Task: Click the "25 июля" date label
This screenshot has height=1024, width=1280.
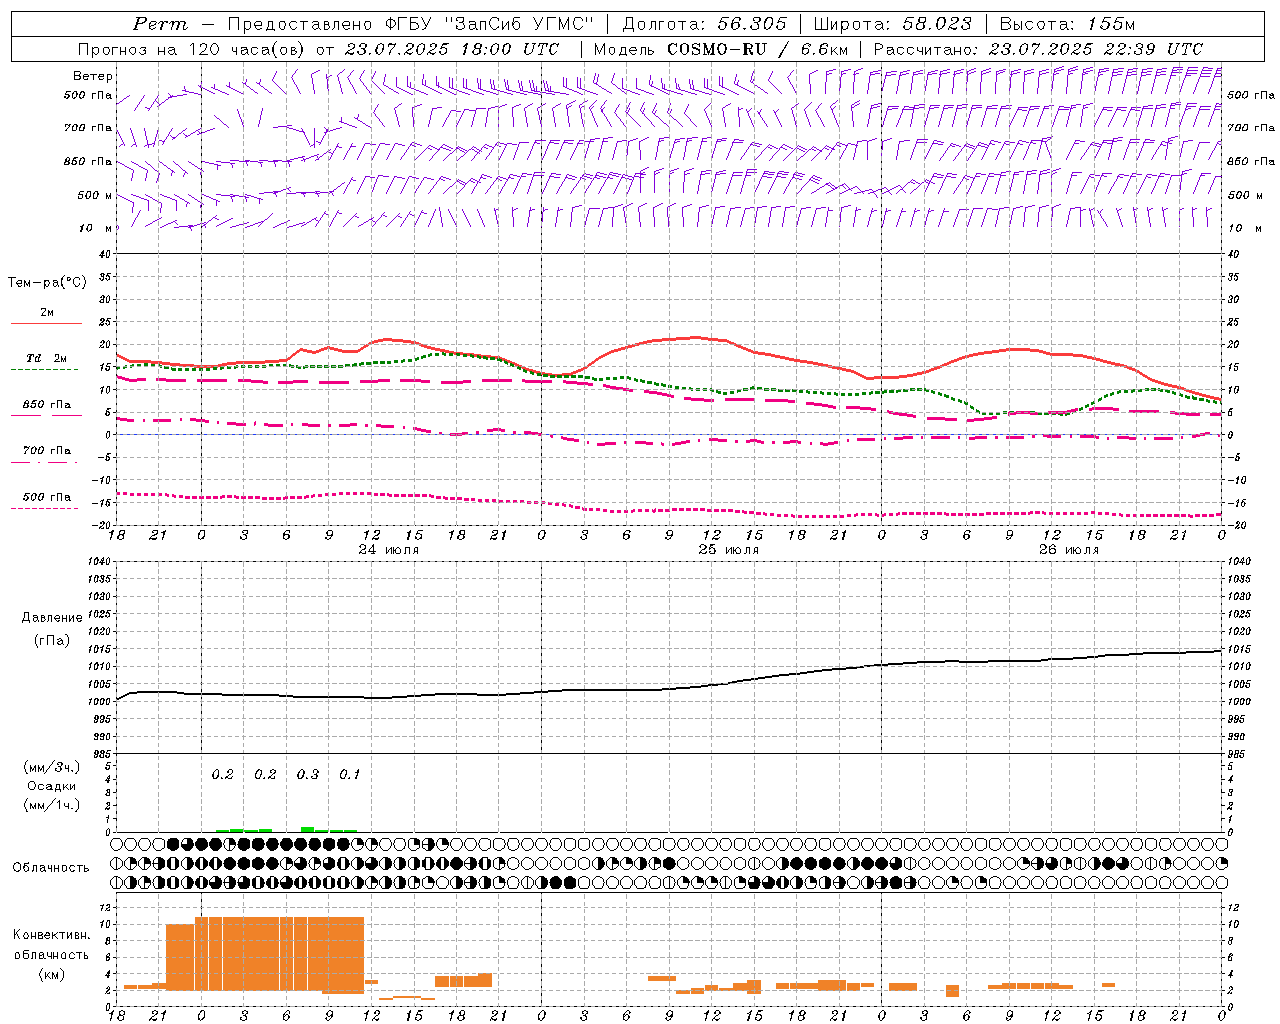Action: [729, 550]
